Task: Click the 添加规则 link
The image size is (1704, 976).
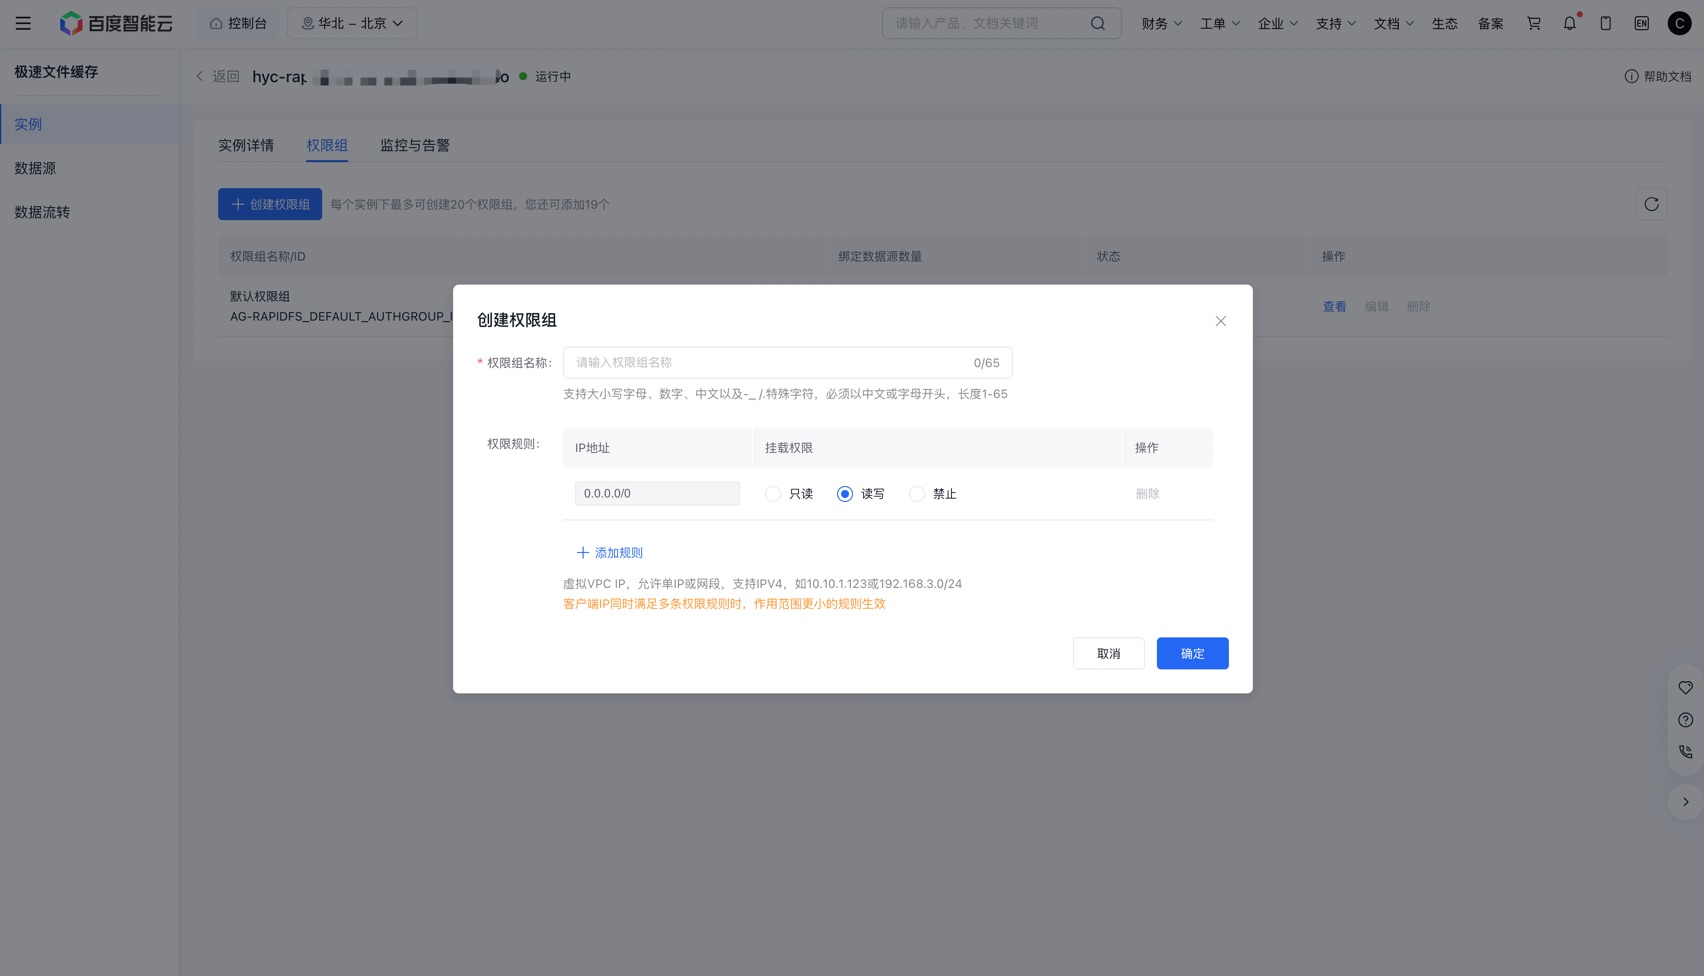Action: (609, 553)
